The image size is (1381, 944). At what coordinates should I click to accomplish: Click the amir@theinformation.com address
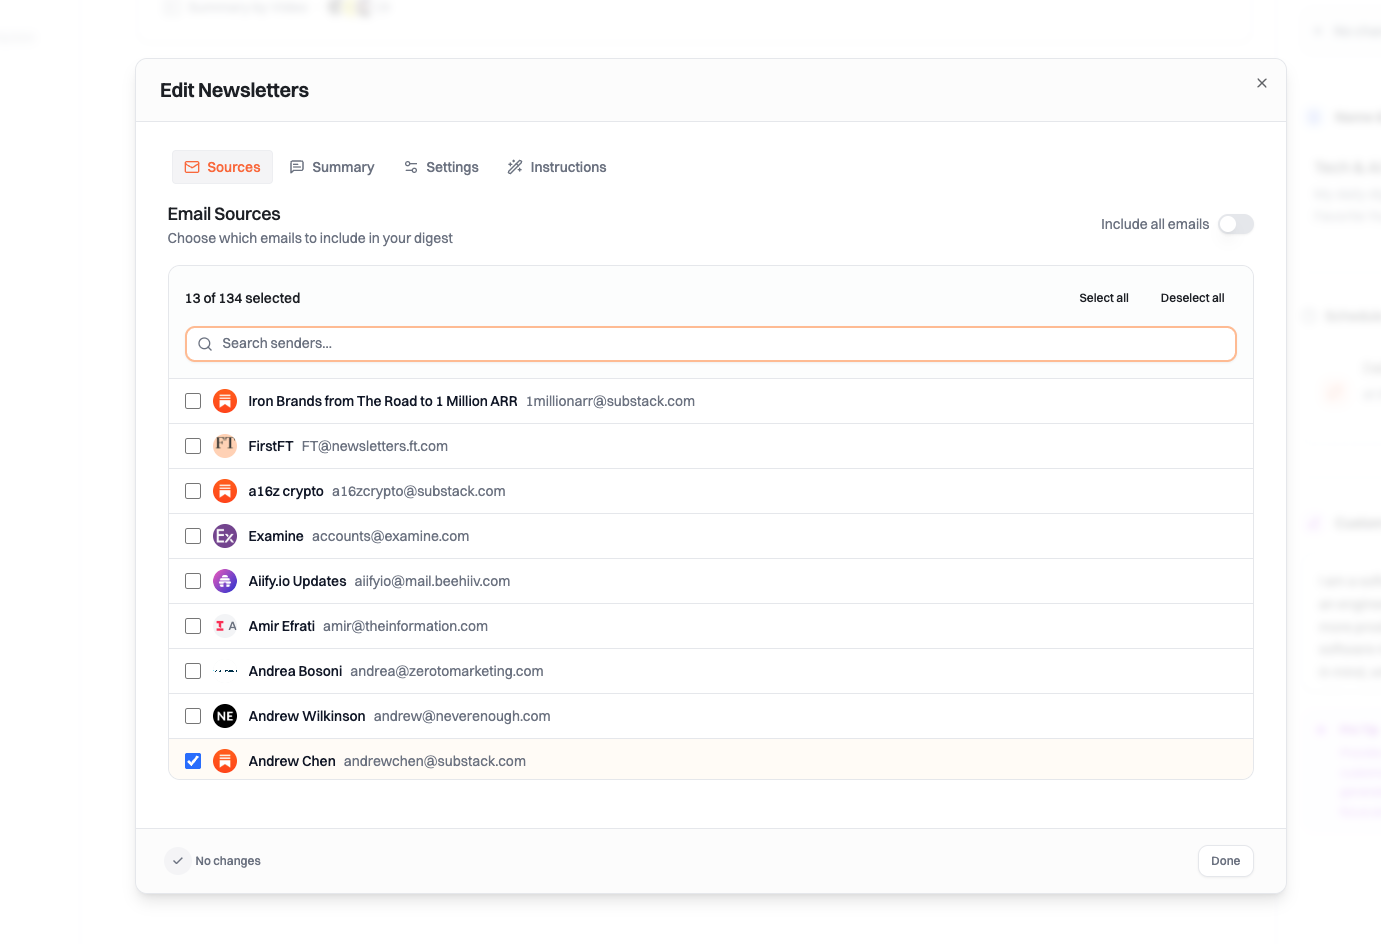pos(405,626)
